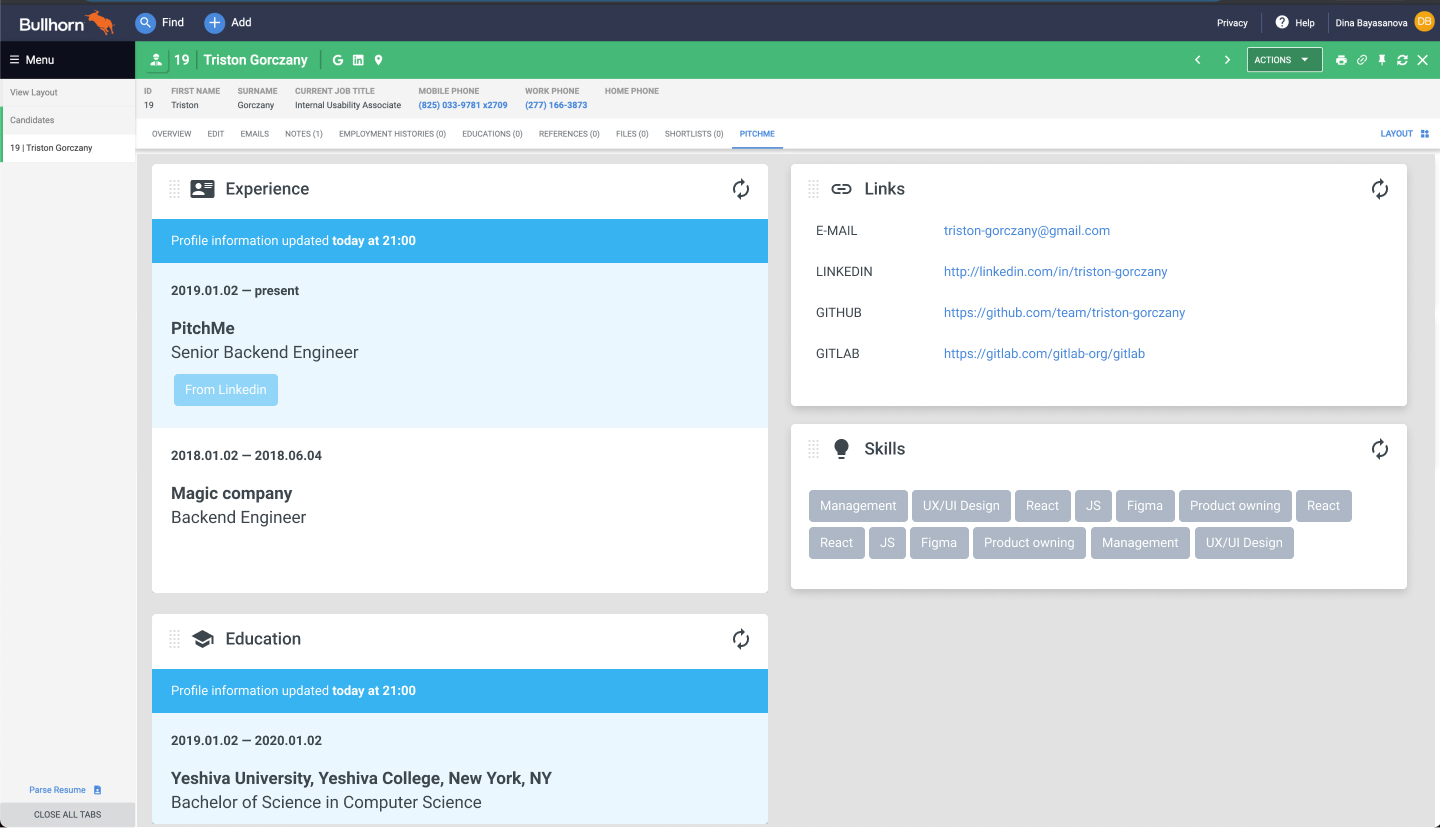The image size is (1440, 828).
Task: Close the candidate record with X
Action: point(1423,60)
